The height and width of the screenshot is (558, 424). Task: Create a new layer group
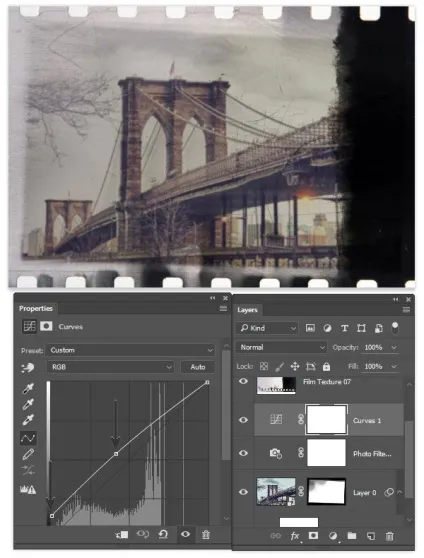pos(352,536)
